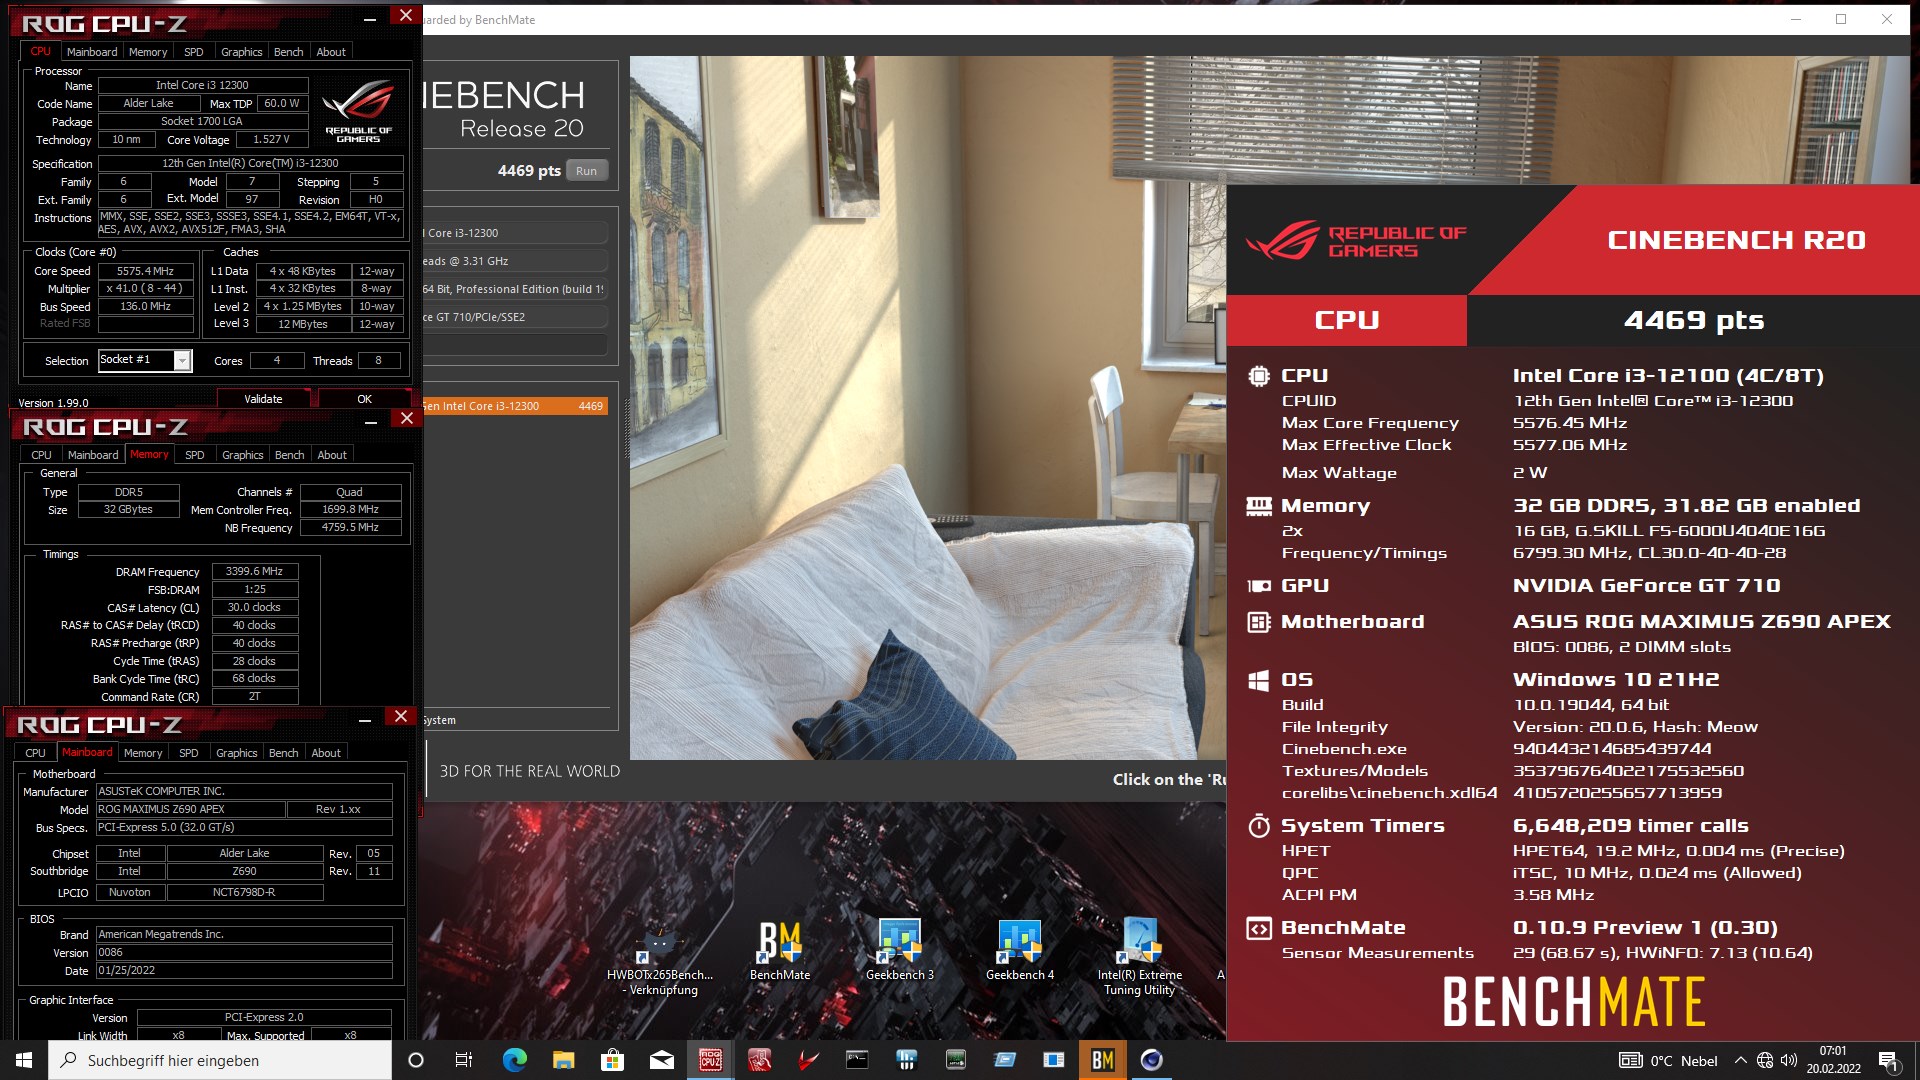Click Run button next to 4469 pts
This screenshot has width=1920, height=1080.
[587, 171]
